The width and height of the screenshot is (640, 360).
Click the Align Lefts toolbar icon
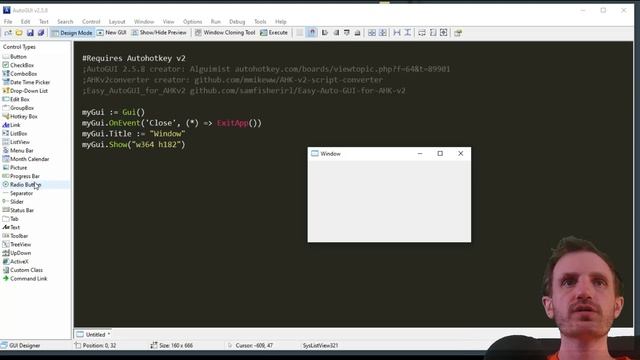click(325, 33)
